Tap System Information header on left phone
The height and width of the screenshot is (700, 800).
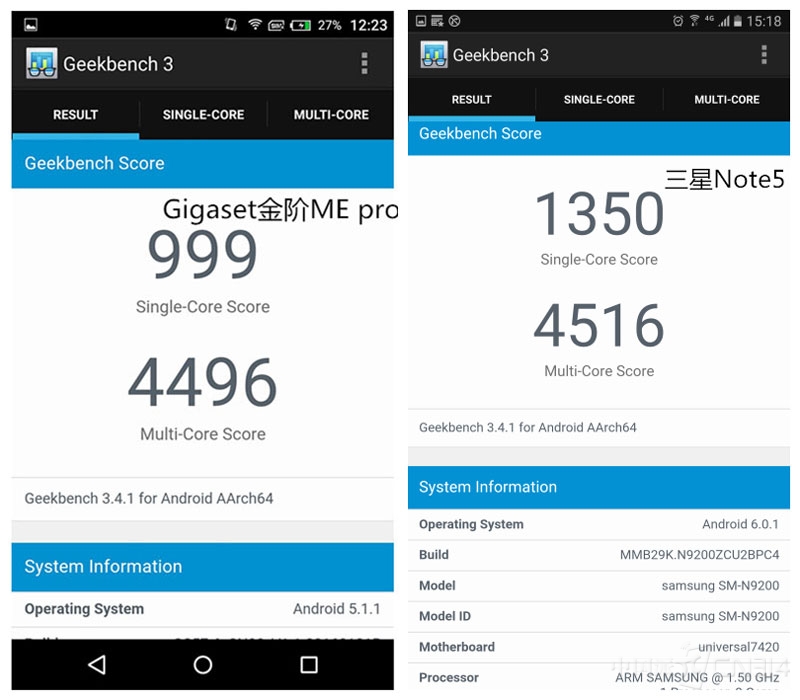203,567
